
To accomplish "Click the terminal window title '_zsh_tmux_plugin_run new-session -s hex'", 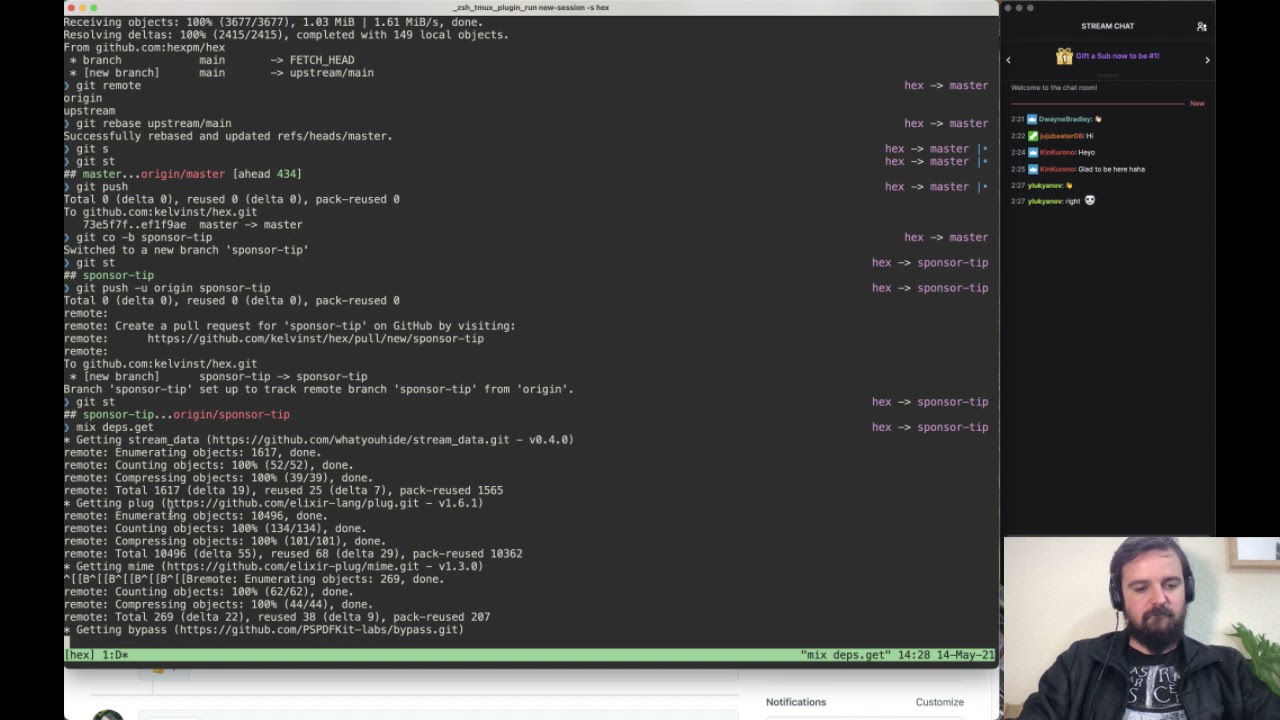I will tap(531, 7).
